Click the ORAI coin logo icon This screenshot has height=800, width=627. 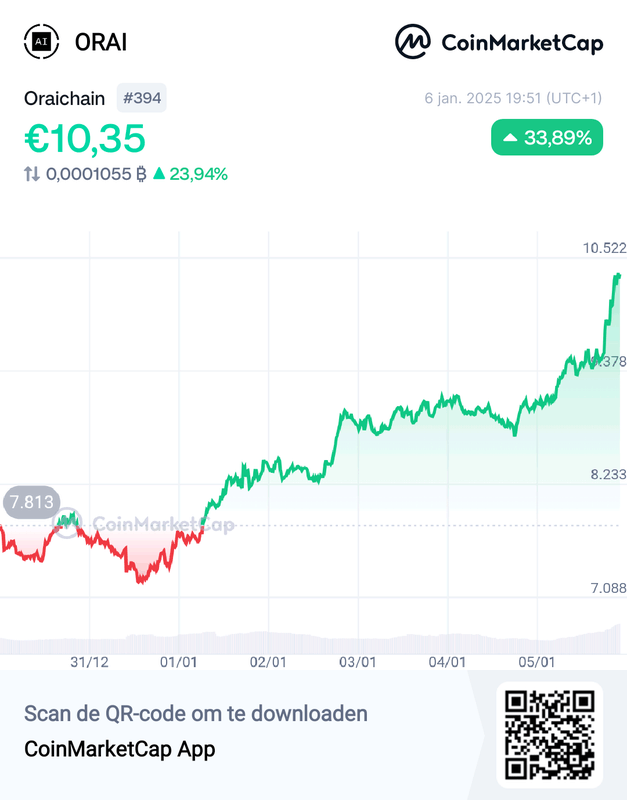(41, 42)
